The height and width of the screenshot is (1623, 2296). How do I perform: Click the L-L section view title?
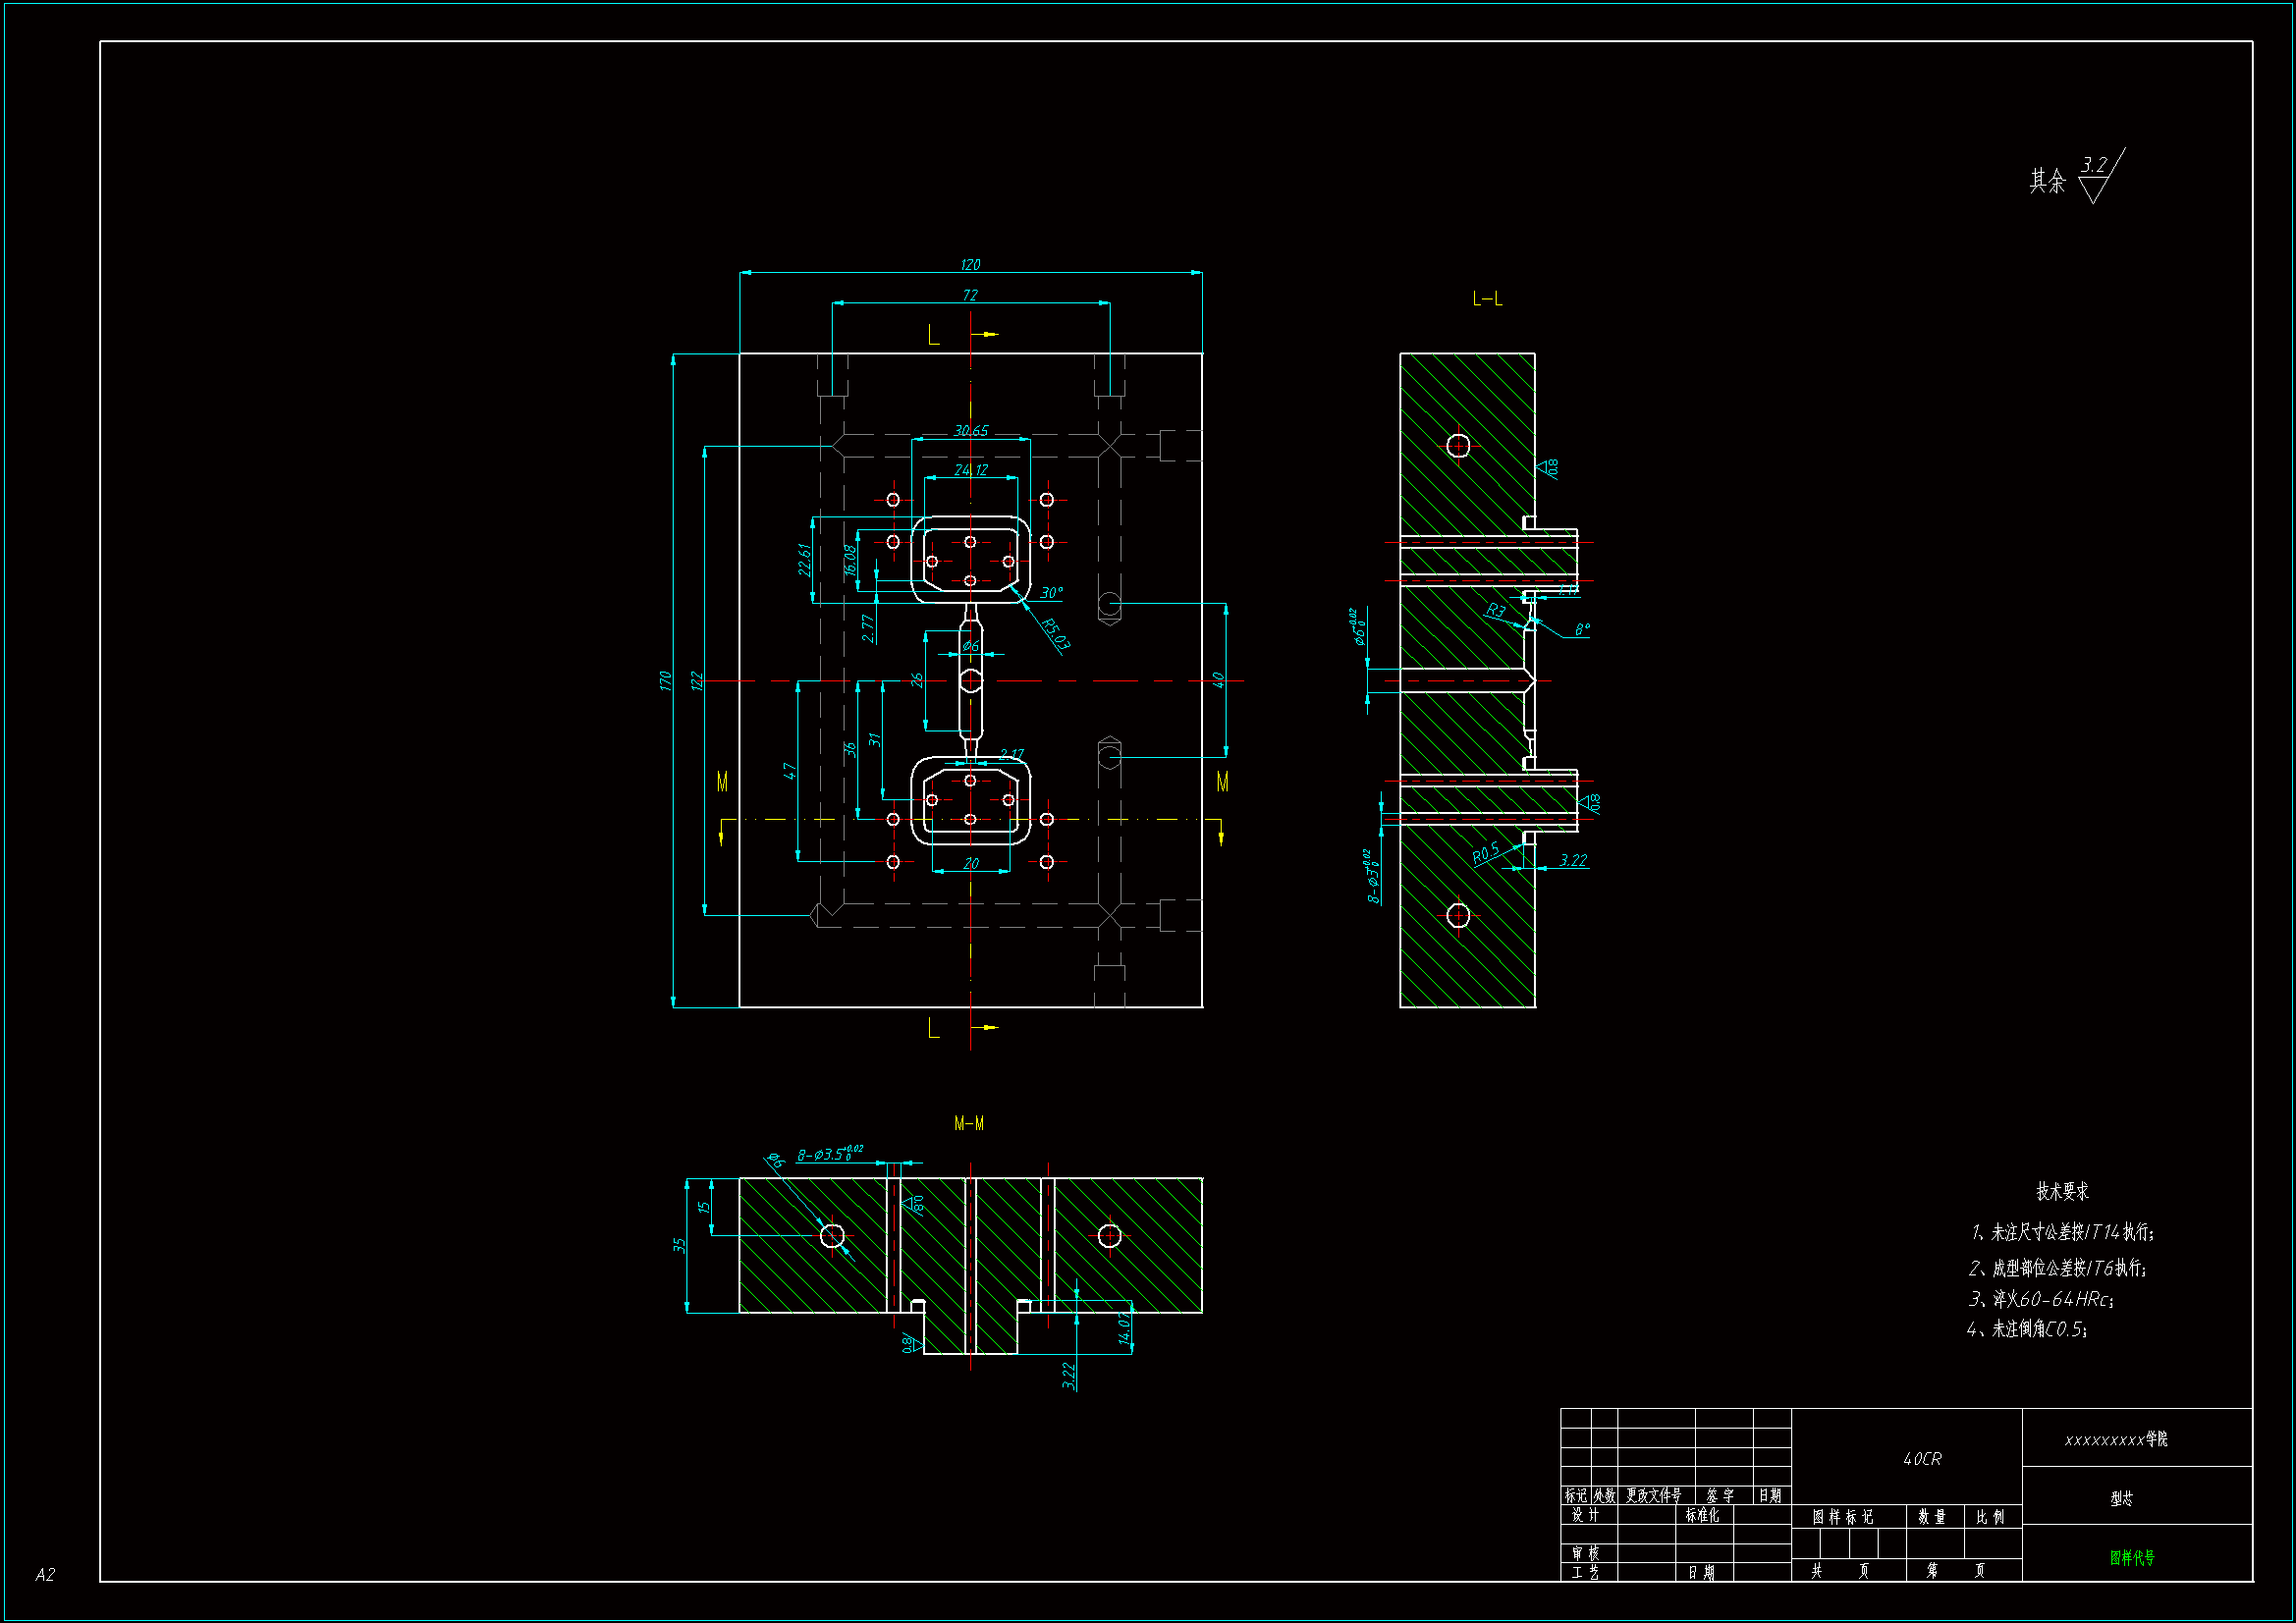(1487, 299)
